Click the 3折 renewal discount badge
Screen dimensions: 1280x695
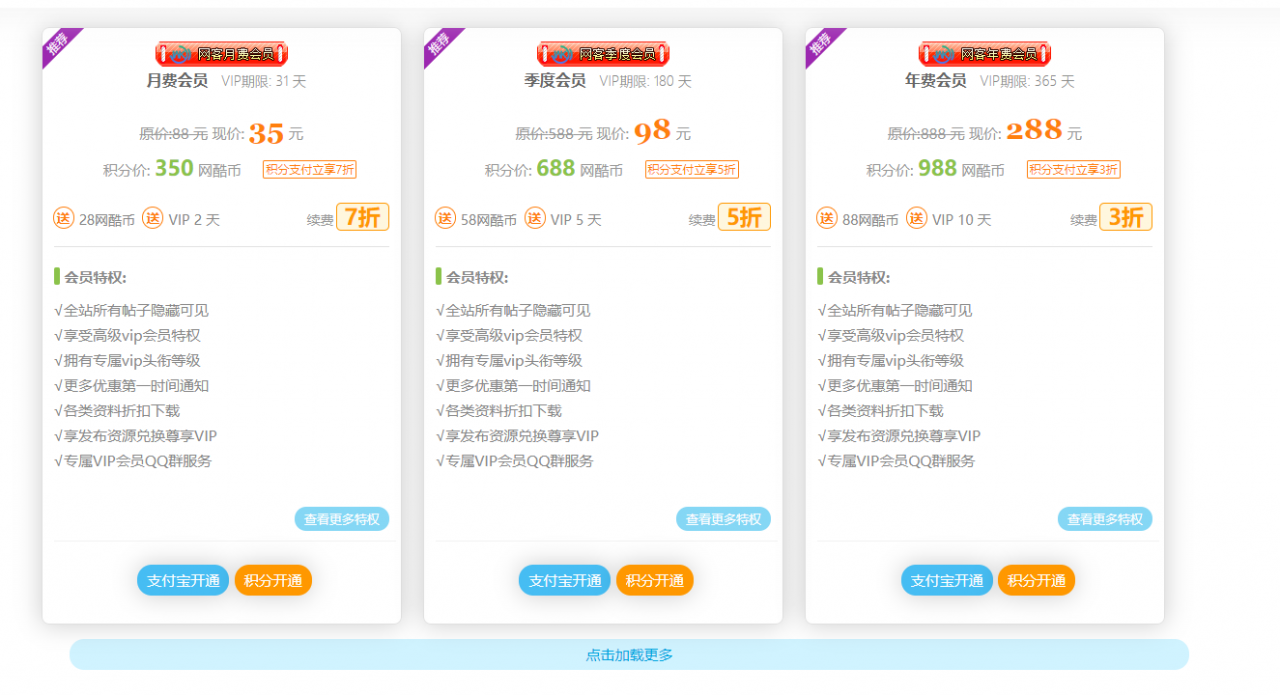1126,217
